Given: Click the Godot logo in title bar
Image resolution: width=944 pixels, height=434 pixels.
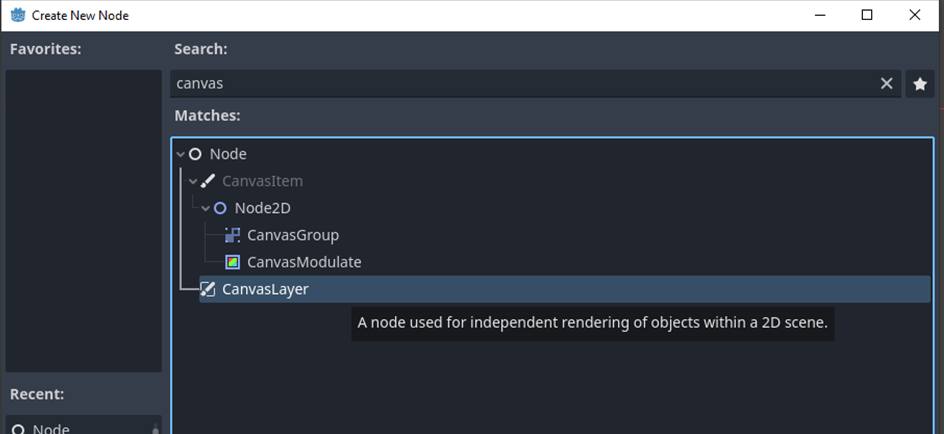Looking at the screenshot, I should (x=18, y=15).
